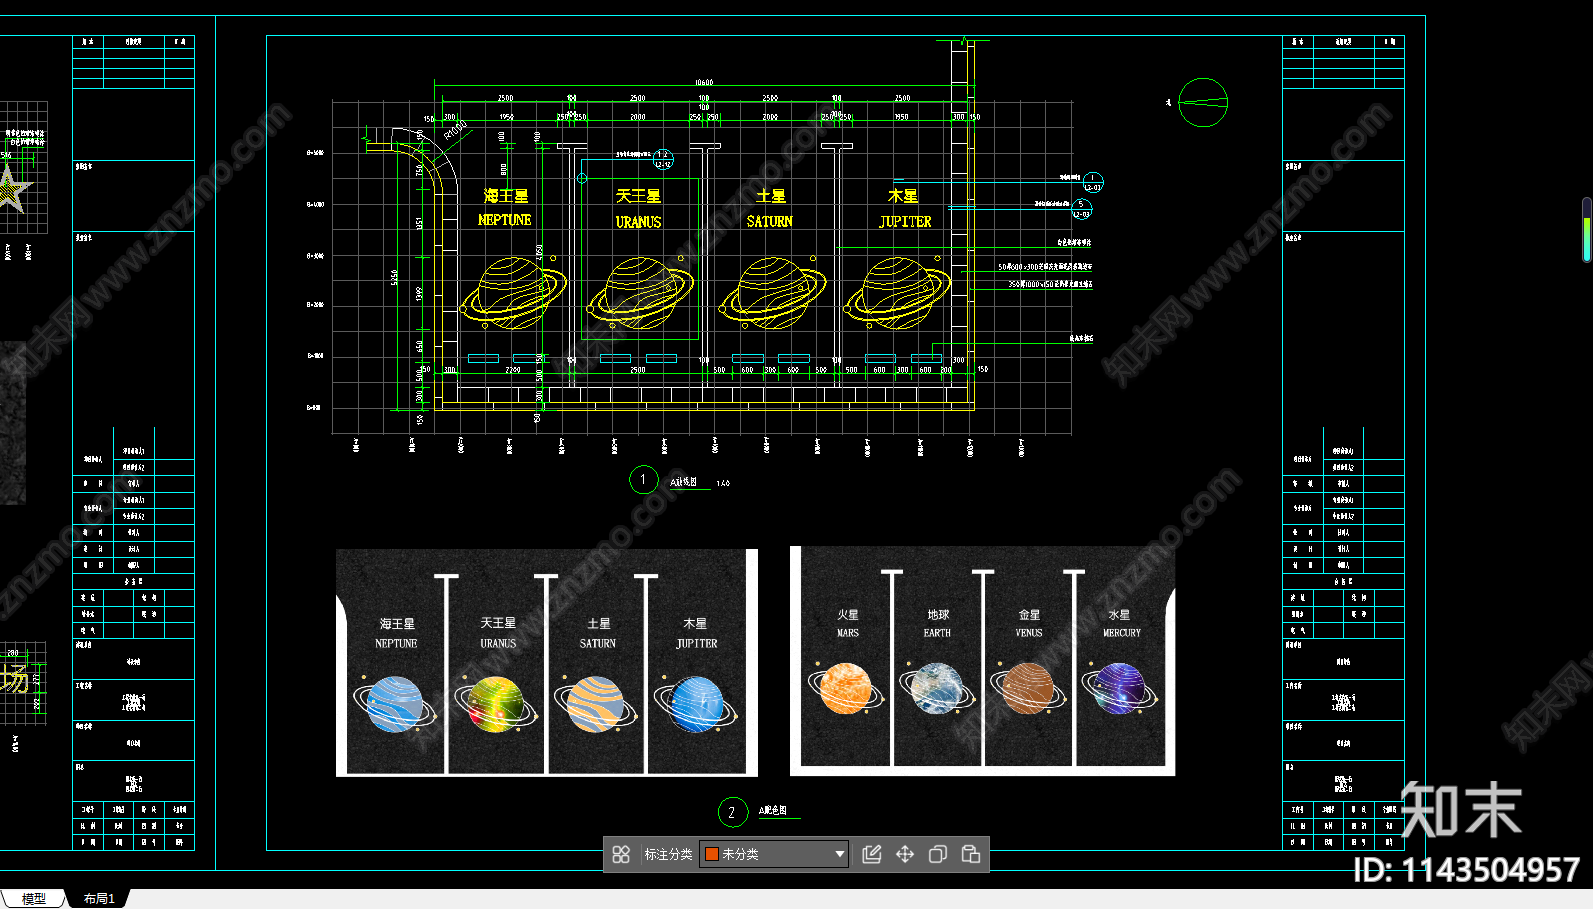Select the yellow 土星 heading in elevation drawing
This screenshot has width=1593, height=909.
771,196
